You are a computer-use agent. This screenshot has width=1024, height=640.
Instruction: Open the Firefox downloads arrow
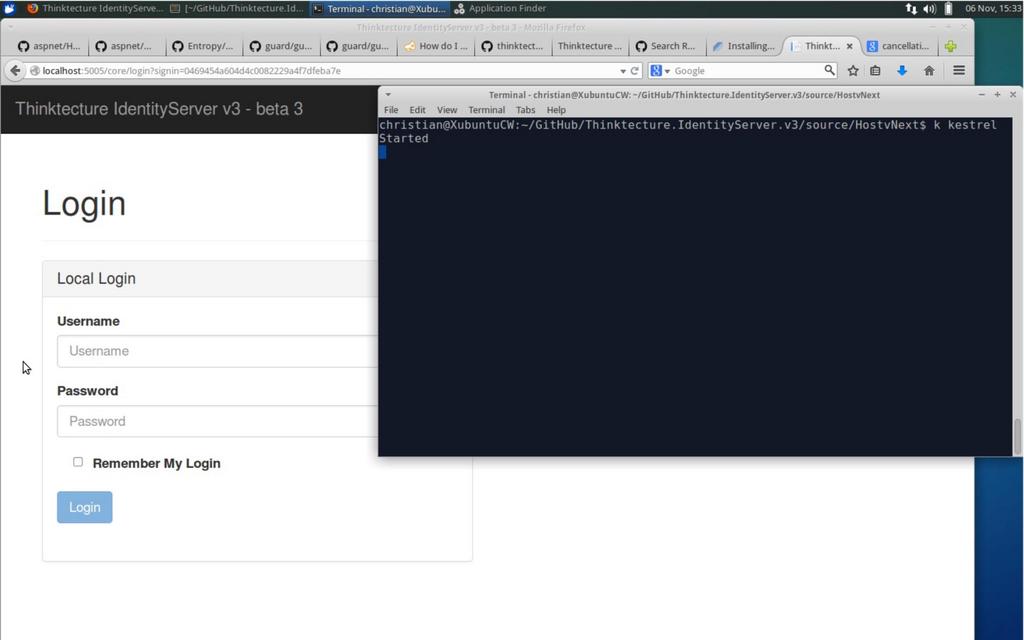[x=902, y=71]
